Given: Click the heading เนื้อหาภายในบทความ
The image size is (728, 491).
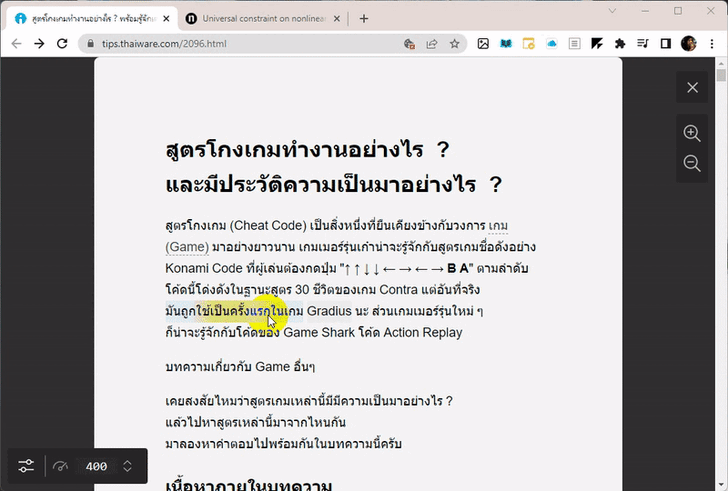Looking at the screenshot, I should pyautogui.click(x=249, y=485).
